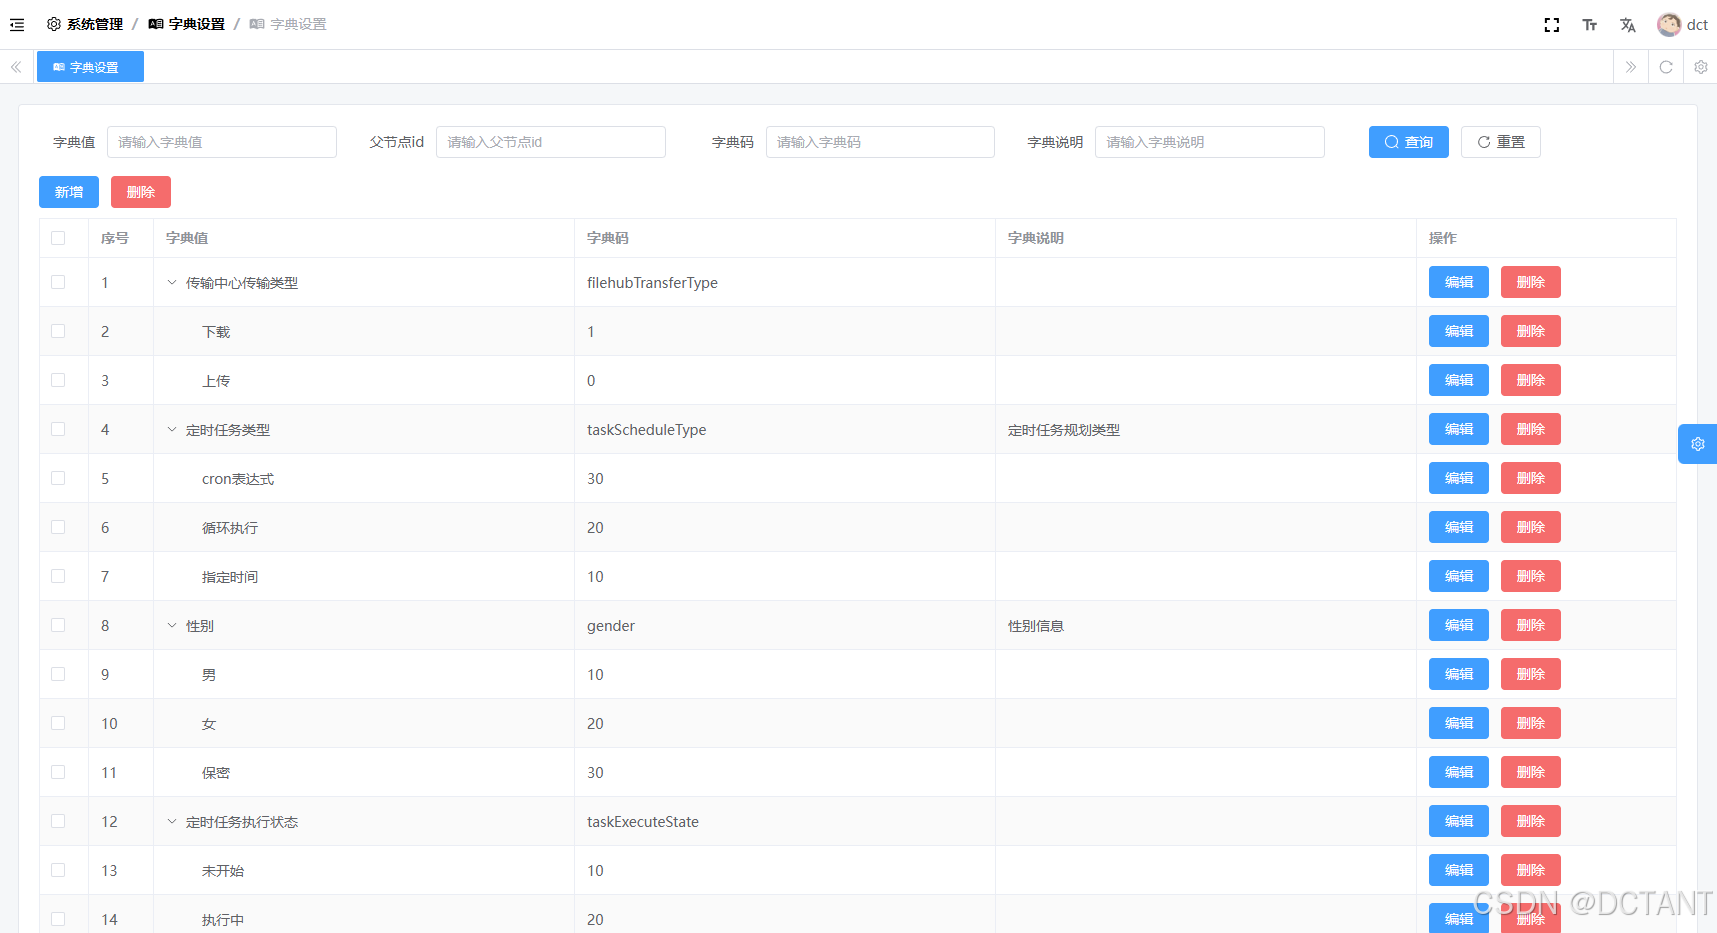Open floating blue settings gear panel

pos(1698,444)
